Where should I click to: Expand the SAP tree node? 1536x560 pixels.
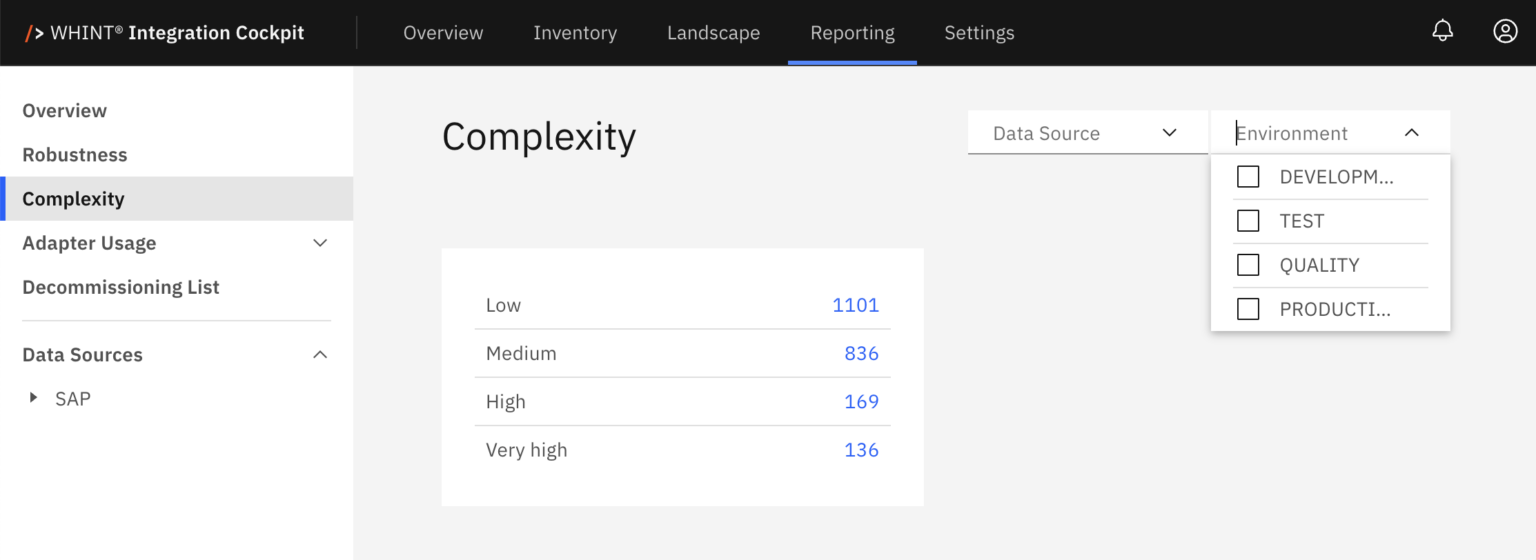tap(34, 398)
